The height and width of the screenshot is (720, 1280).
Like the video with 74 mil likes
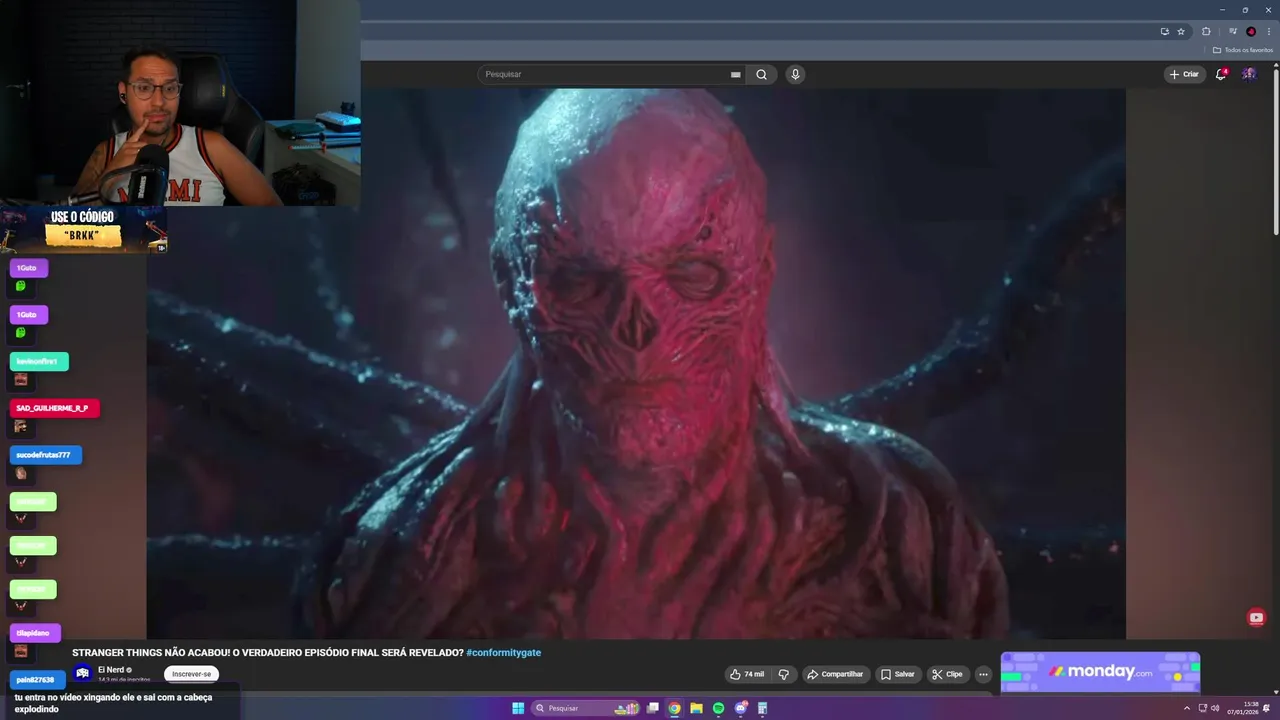[748, 674]
